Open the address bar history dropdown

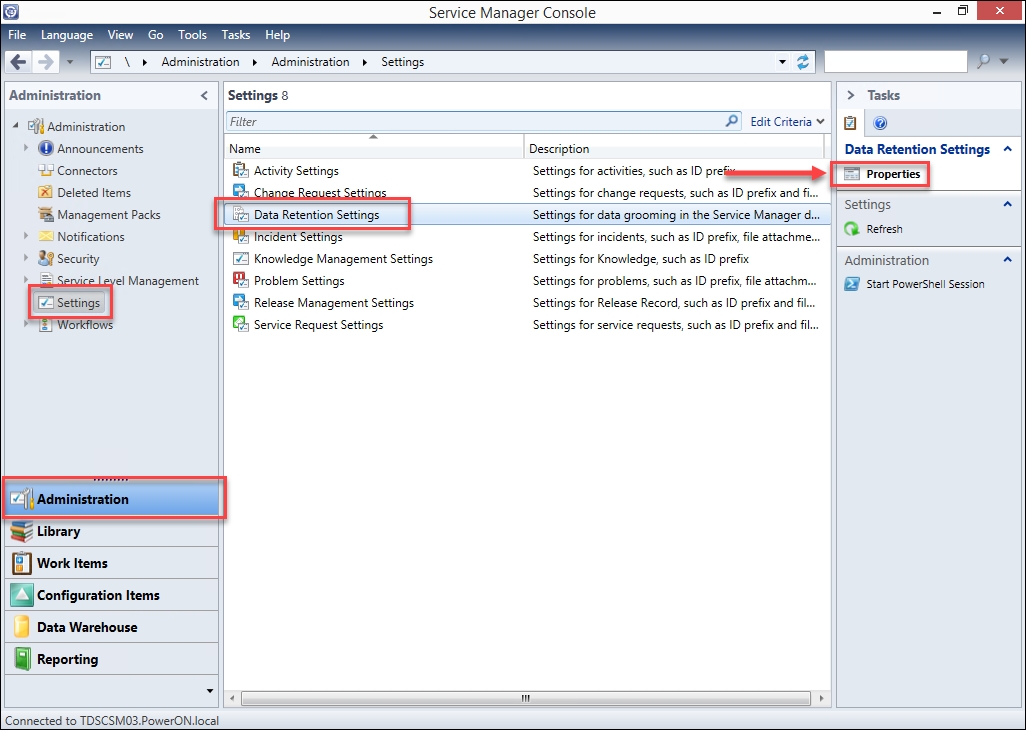click(783, 62)
